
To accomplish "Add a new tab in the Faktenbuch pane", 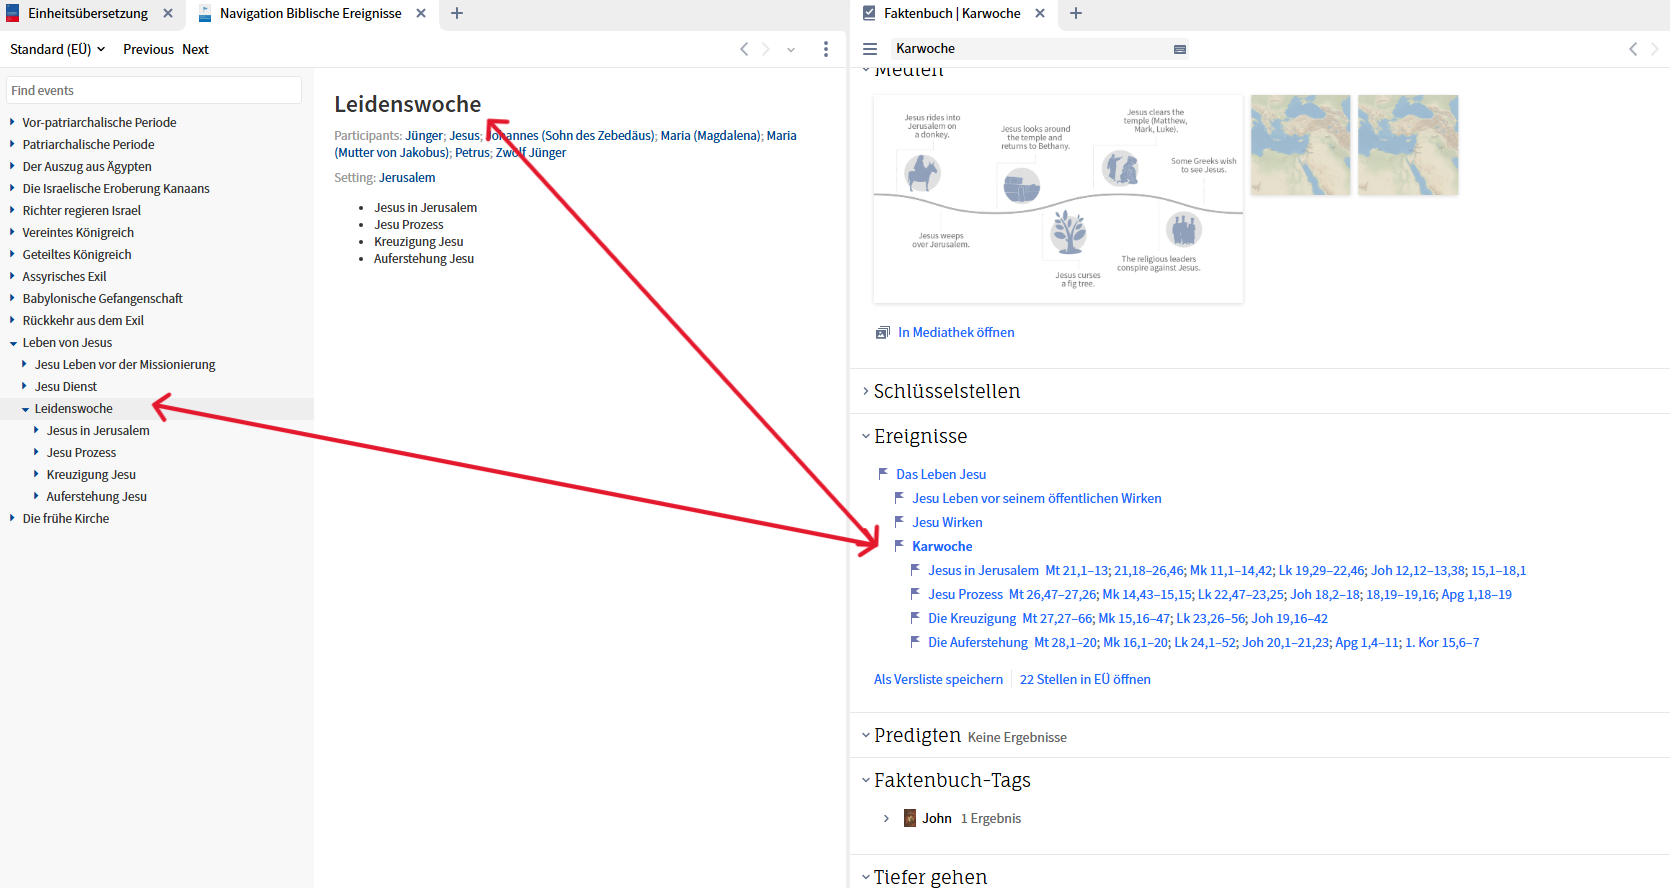I will pyautogui.click(x=1076, y=13).
